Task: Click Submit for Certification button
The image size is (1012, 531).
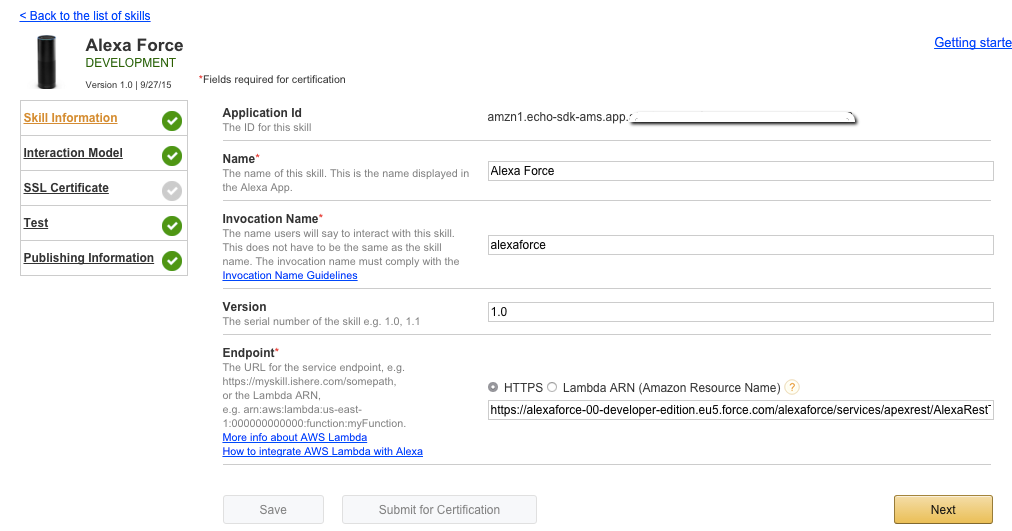Action: 439,510
